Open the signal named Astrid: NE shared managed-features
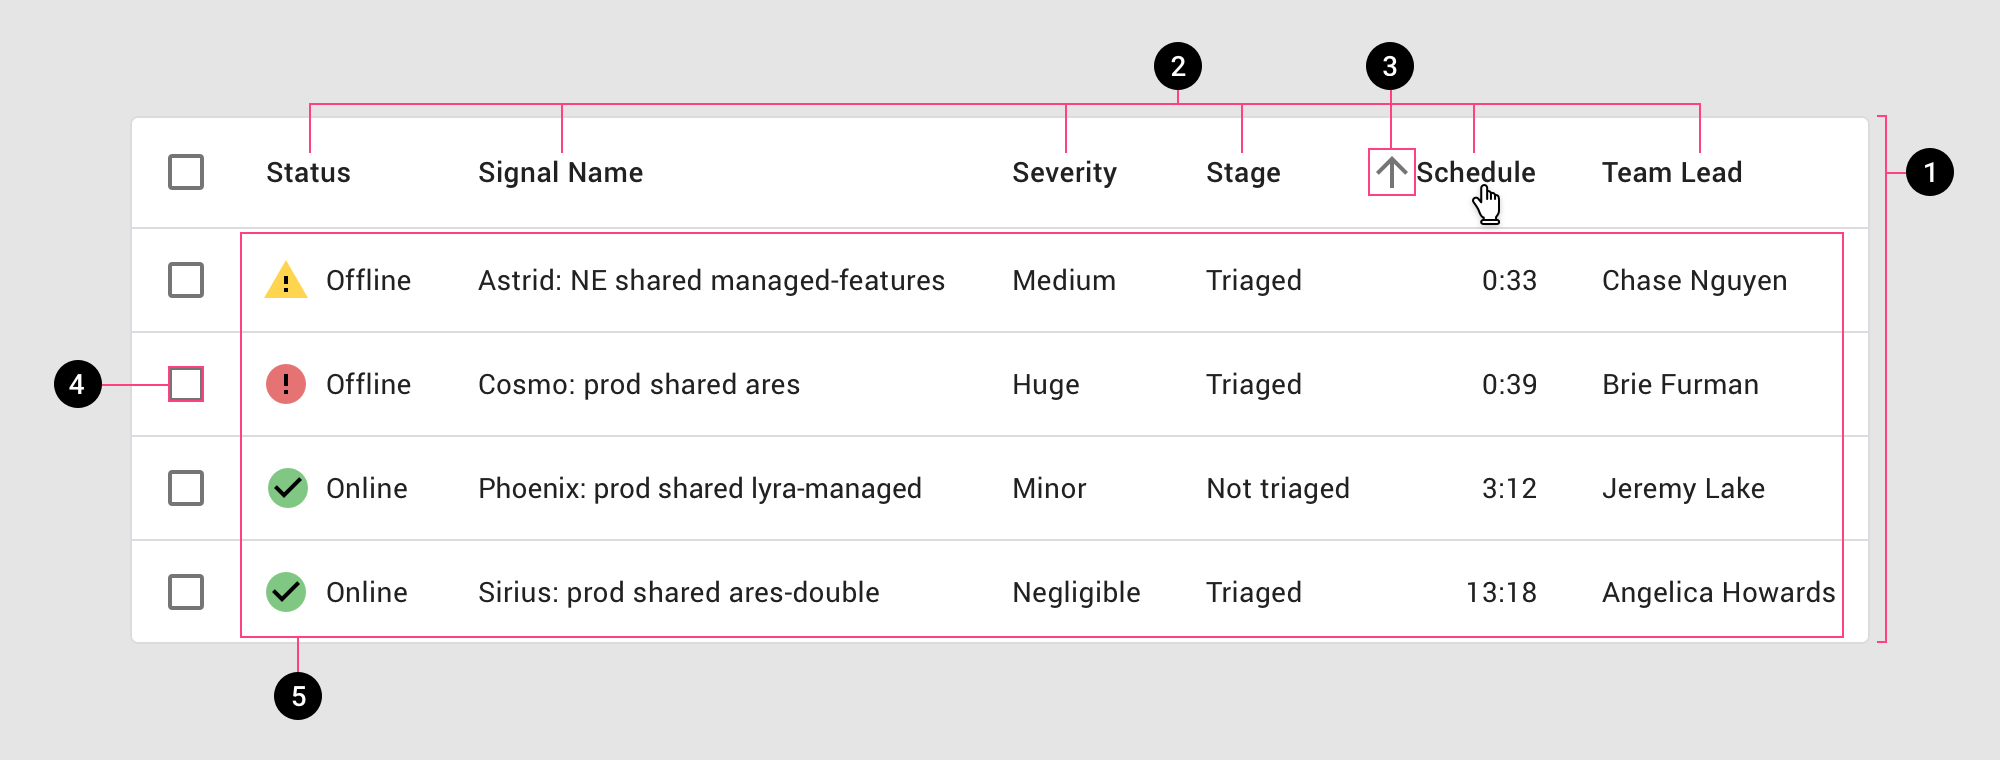This screenshot has width=2000, height=760. 710,281
